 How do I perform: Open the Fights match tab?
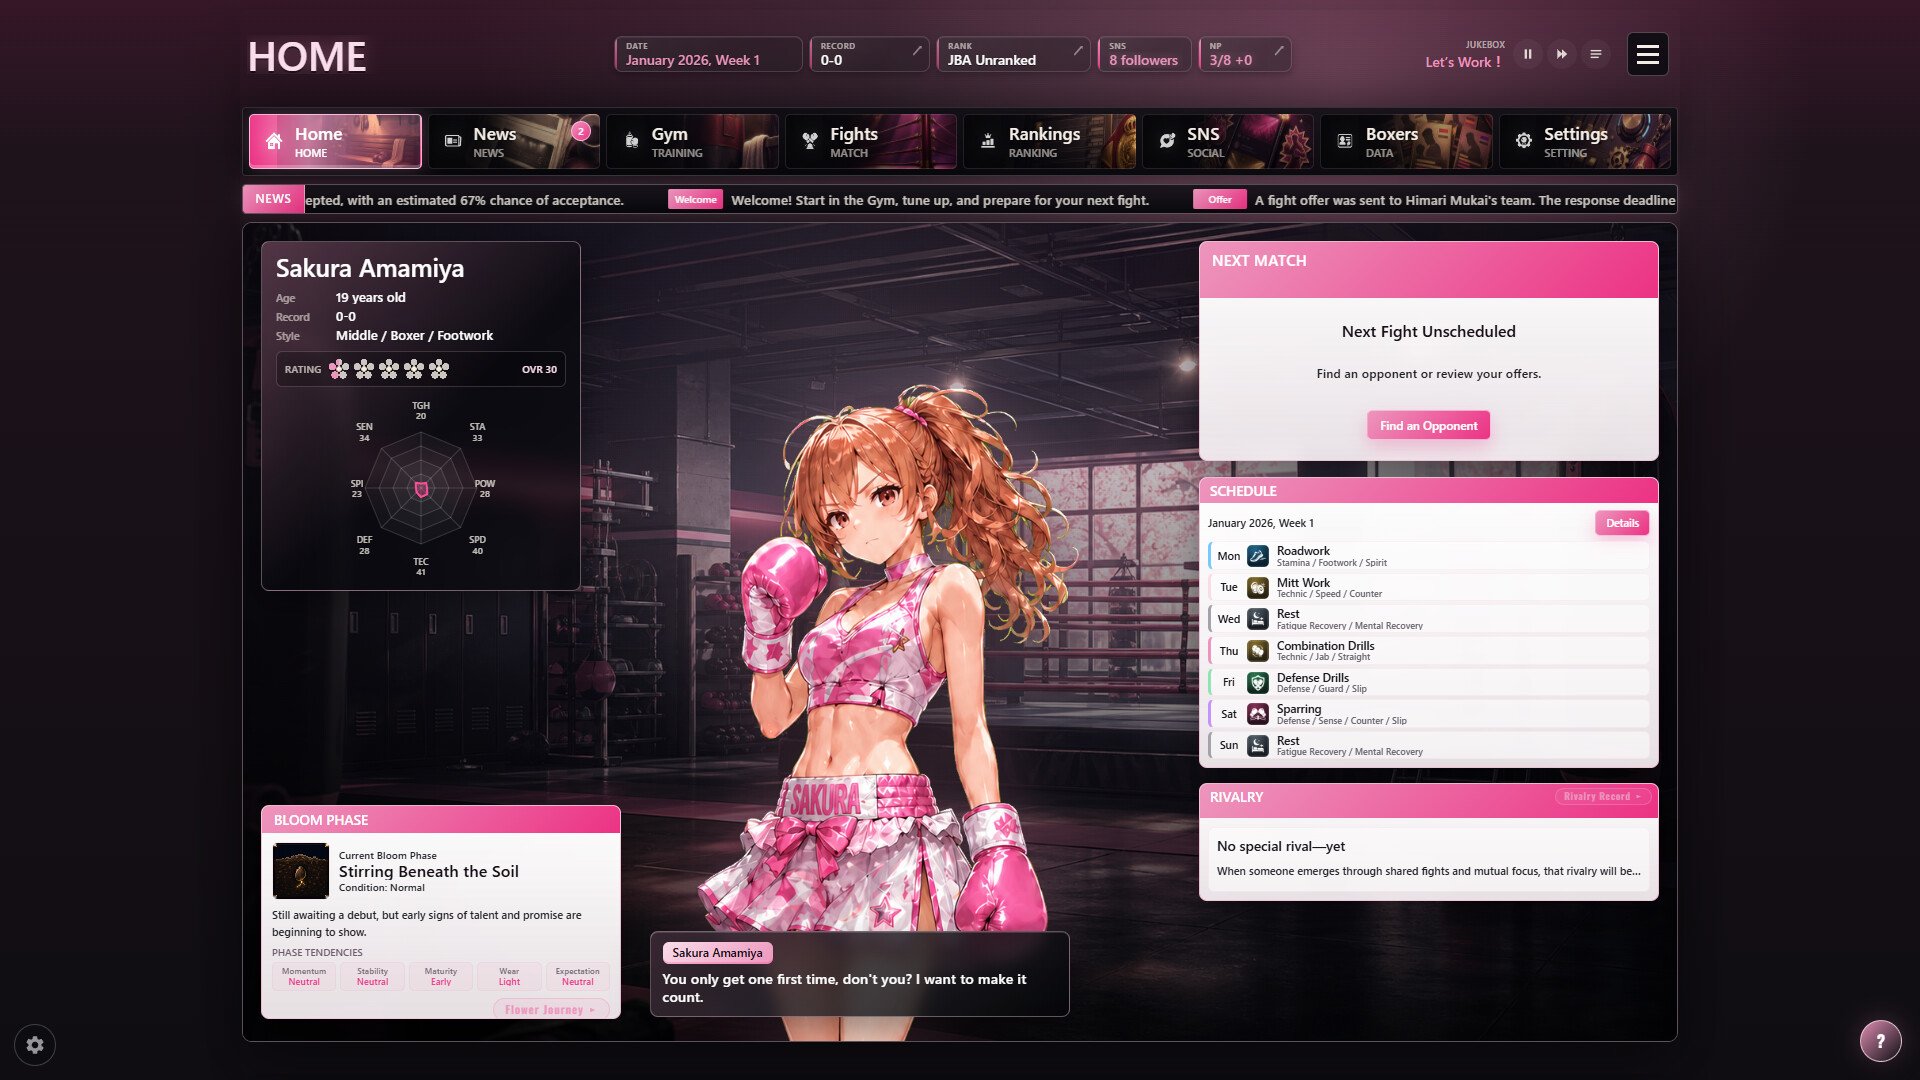tap(871, 141)
